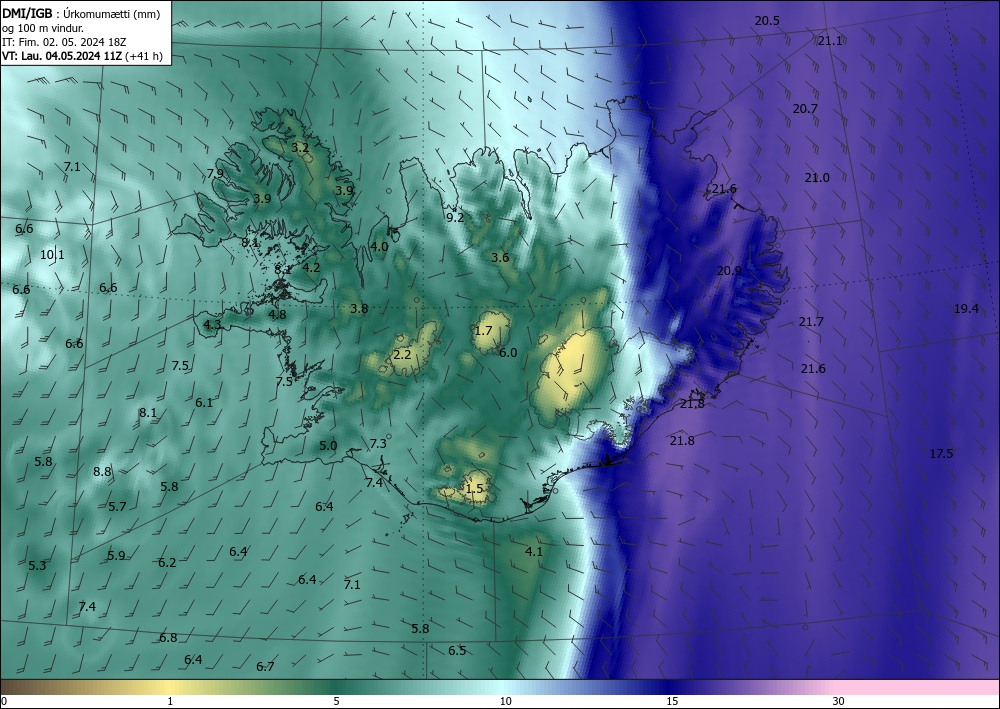Click the 1.7 value on the glacier

click(483, 330)
